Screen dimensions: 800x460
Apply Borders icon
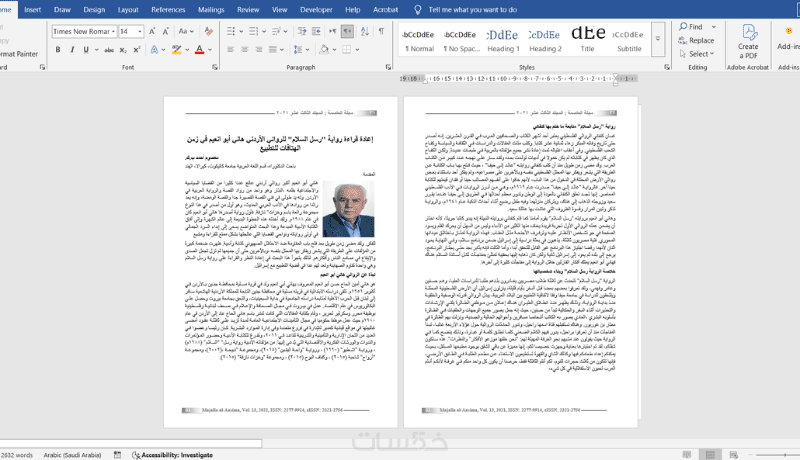click(x=347, y=49)
